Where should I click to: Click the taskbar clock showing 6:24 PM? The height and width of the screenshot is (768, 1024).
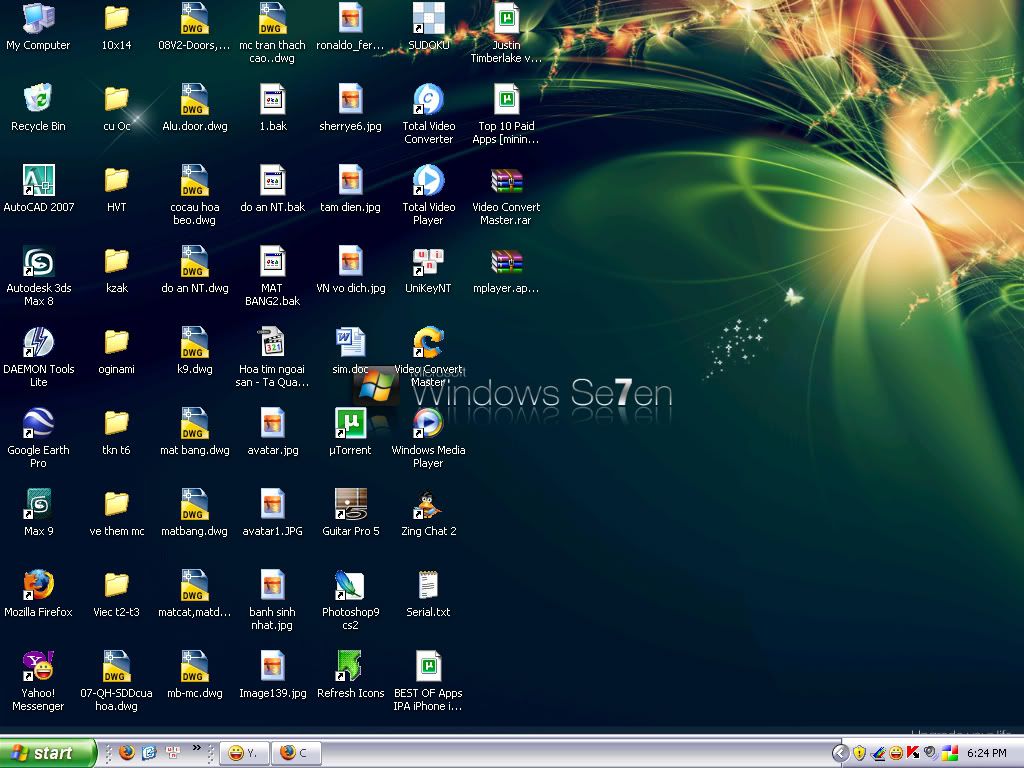(987, 753)
